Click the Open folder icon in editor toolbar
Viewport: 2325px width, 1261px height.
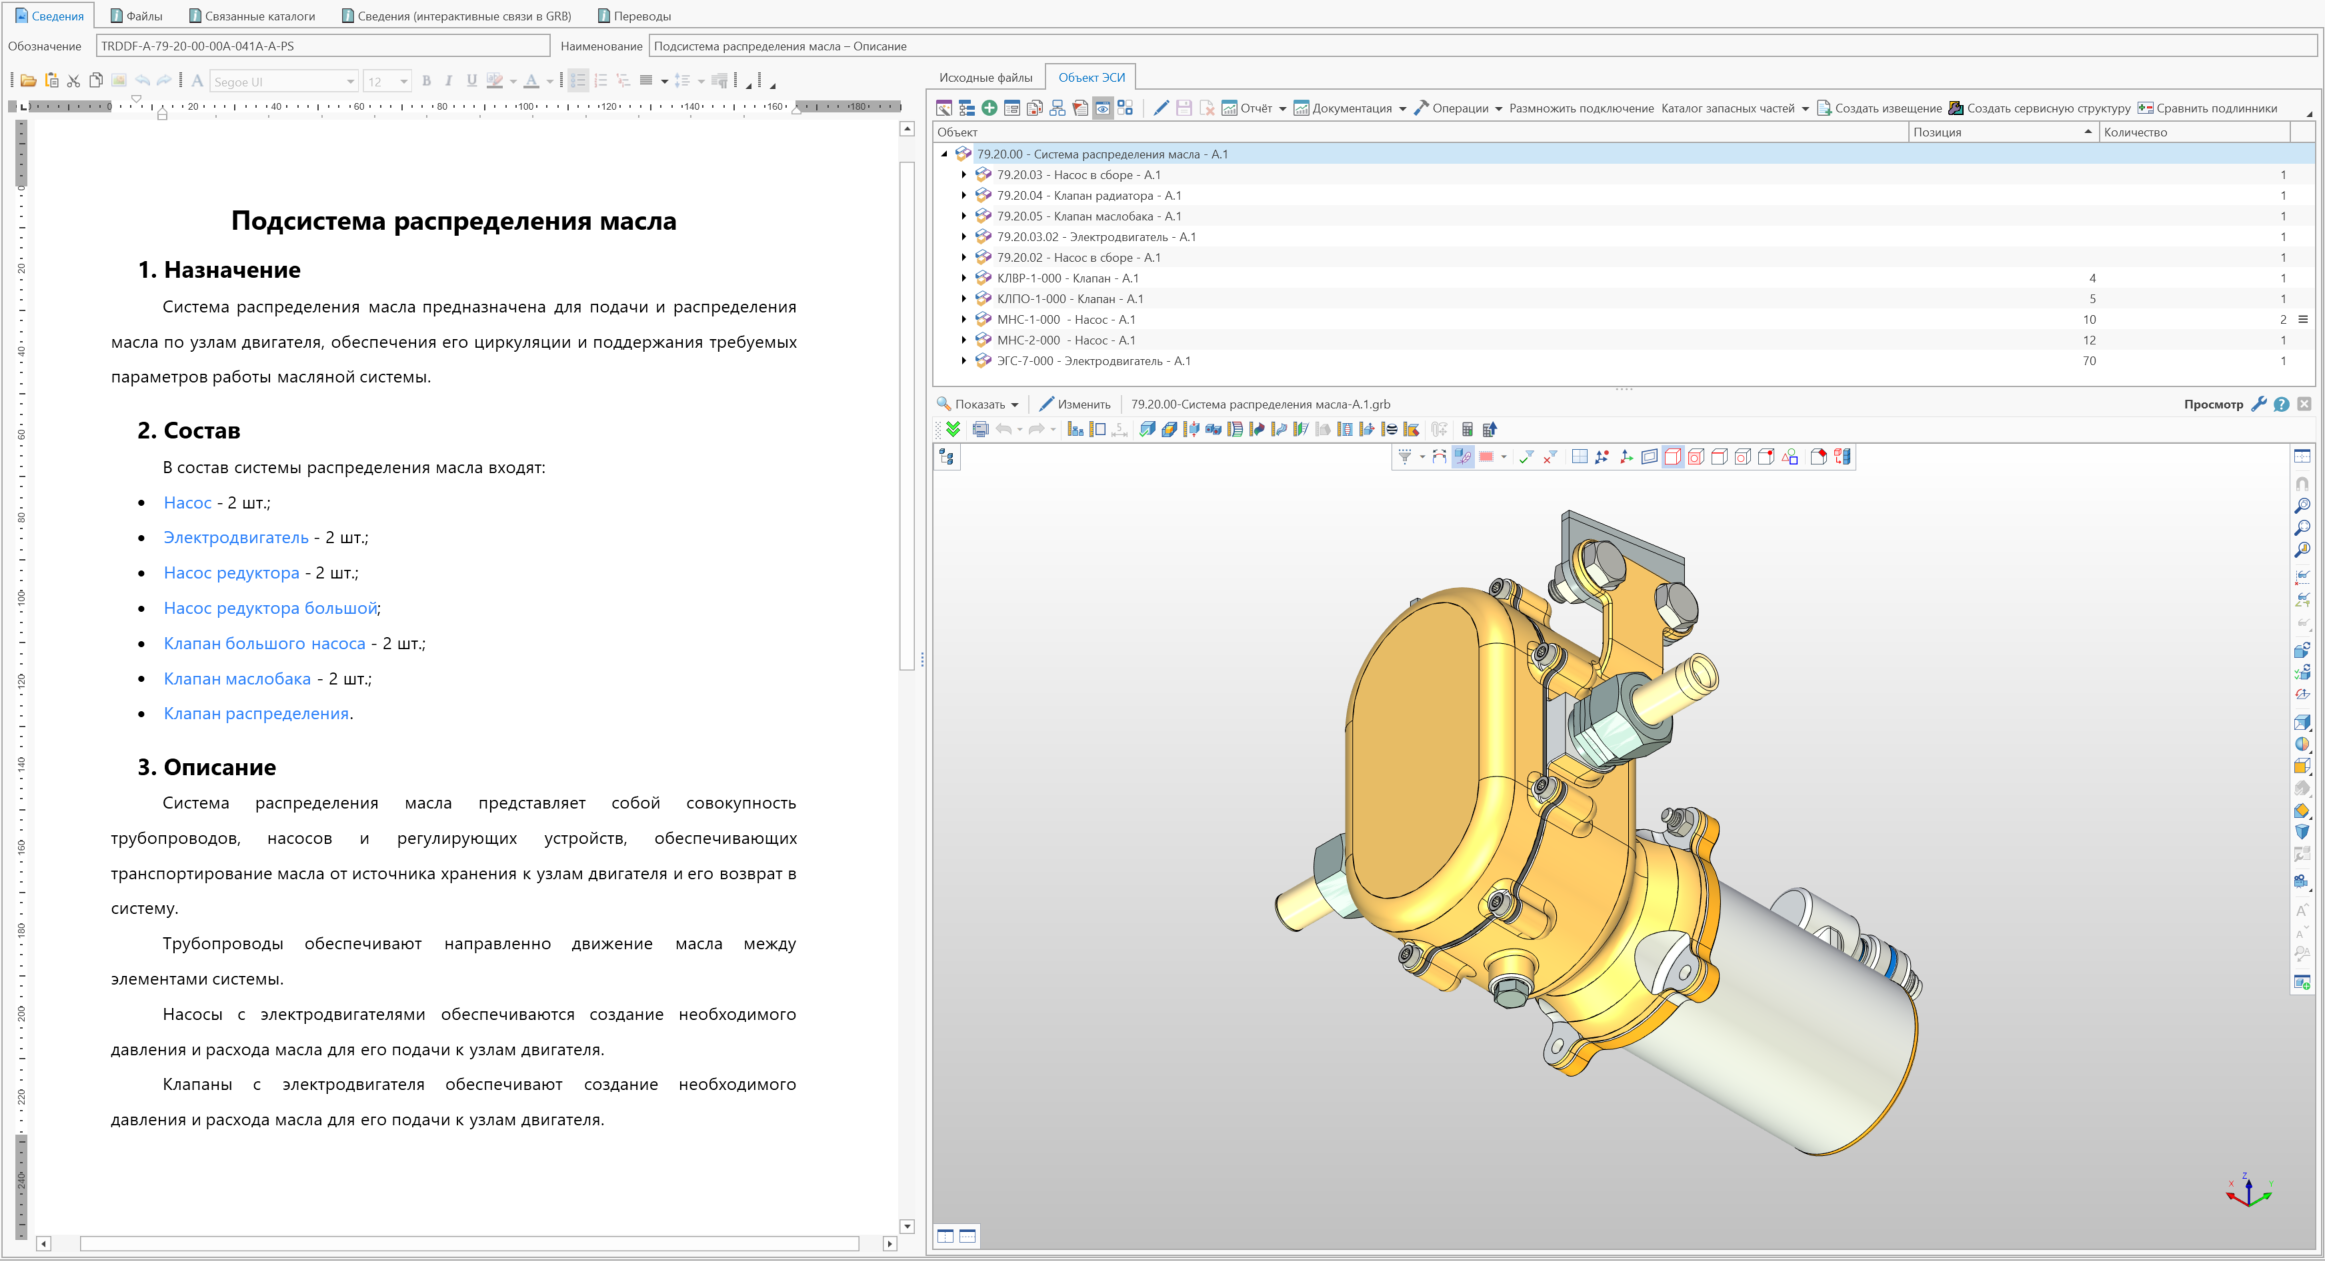(x=28, y=81)
